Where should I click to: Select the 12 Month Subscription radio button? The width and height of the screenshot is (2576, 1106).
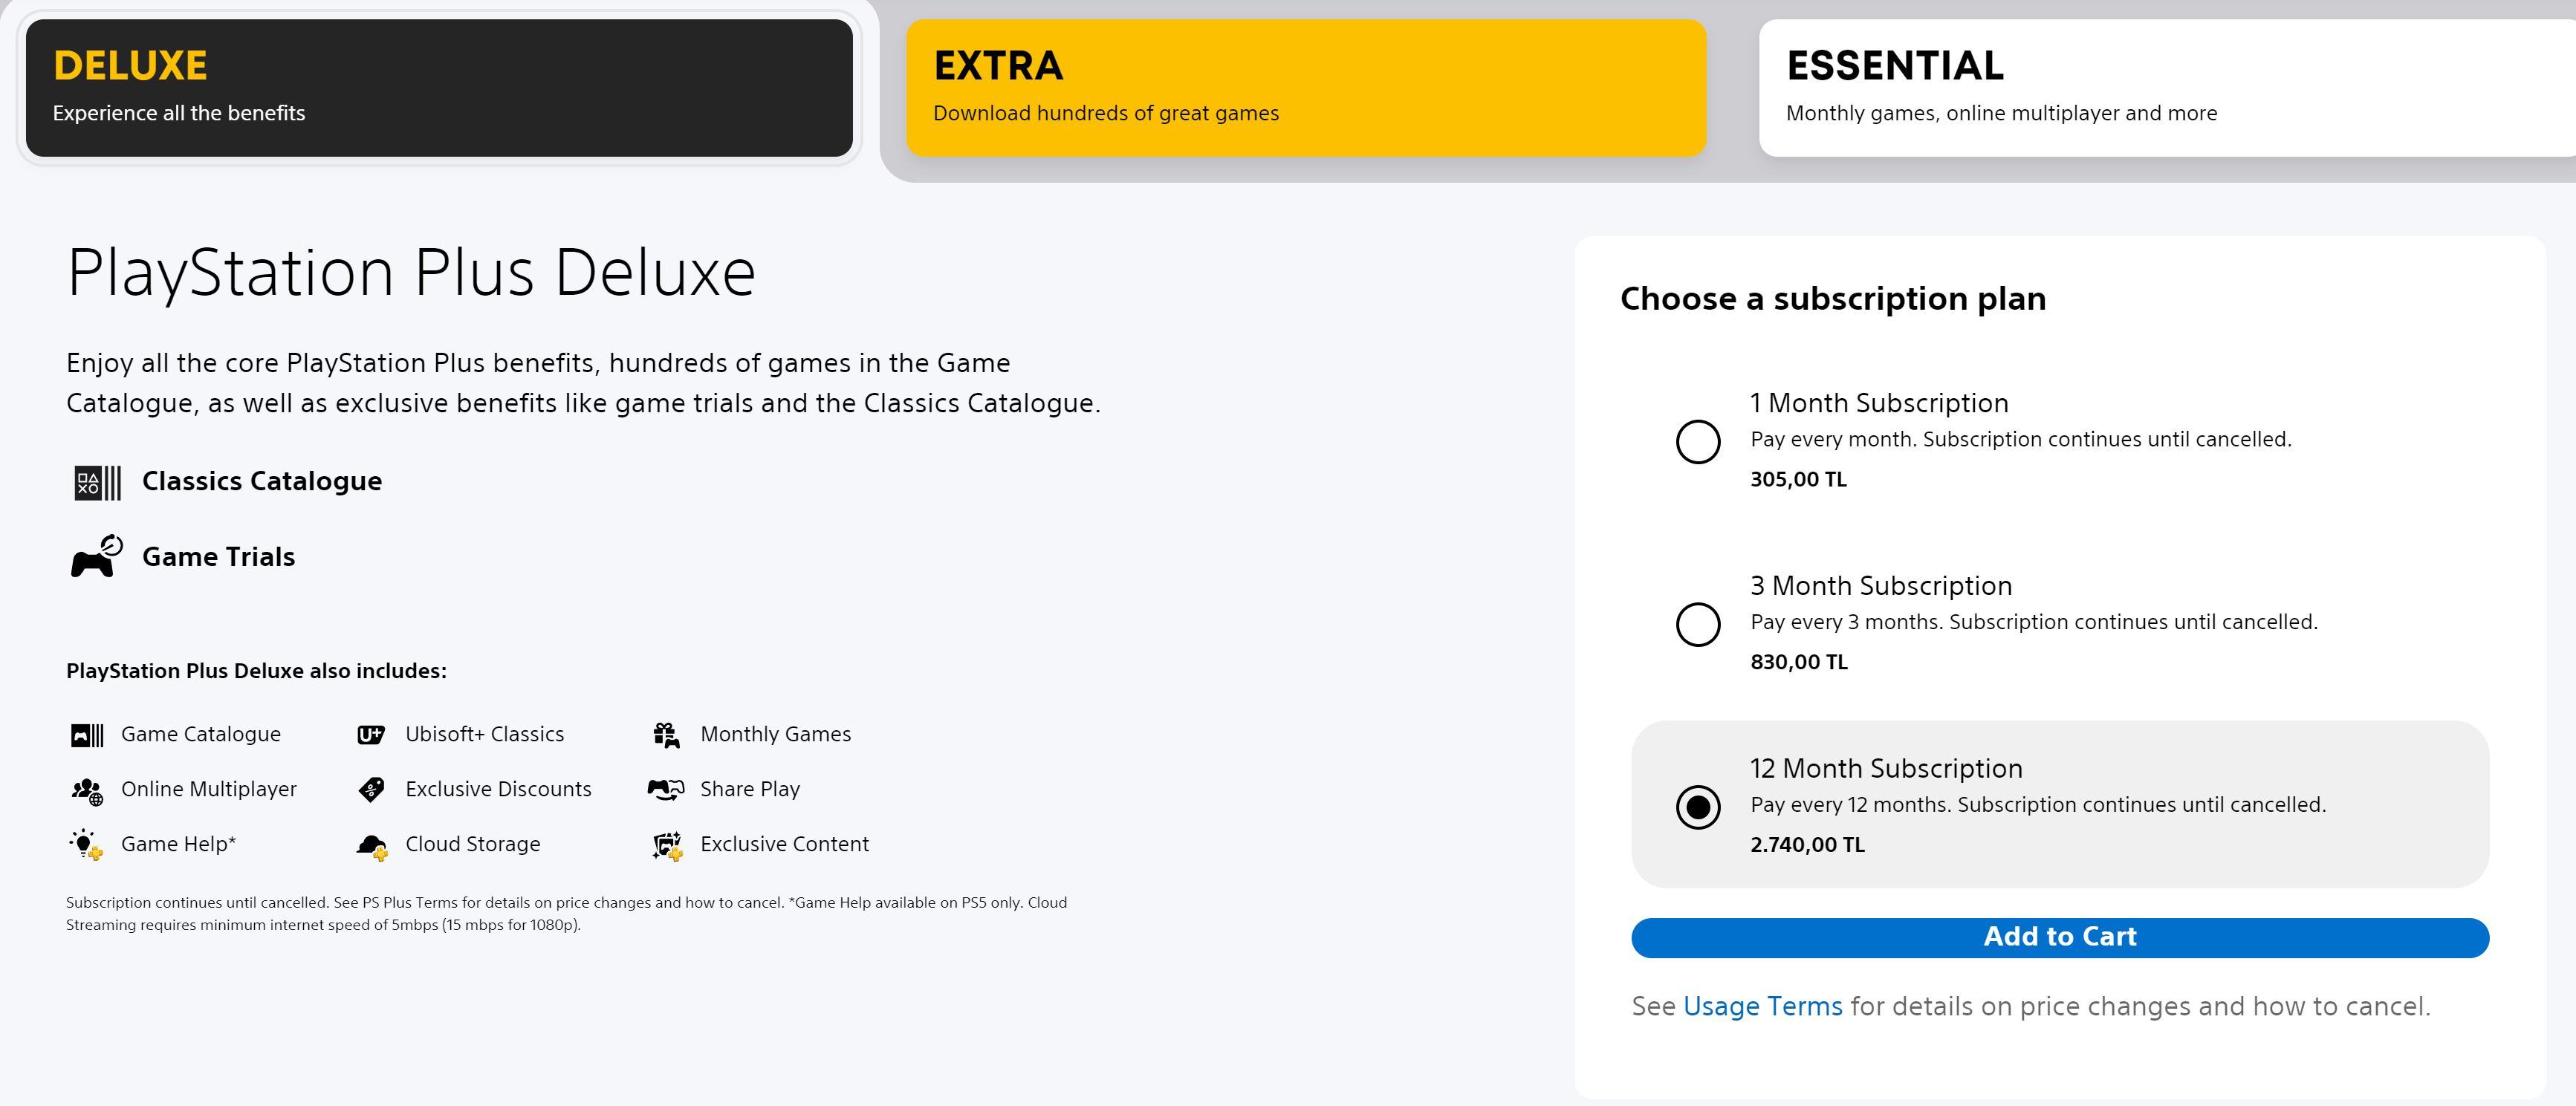(x=1698, y=807)
